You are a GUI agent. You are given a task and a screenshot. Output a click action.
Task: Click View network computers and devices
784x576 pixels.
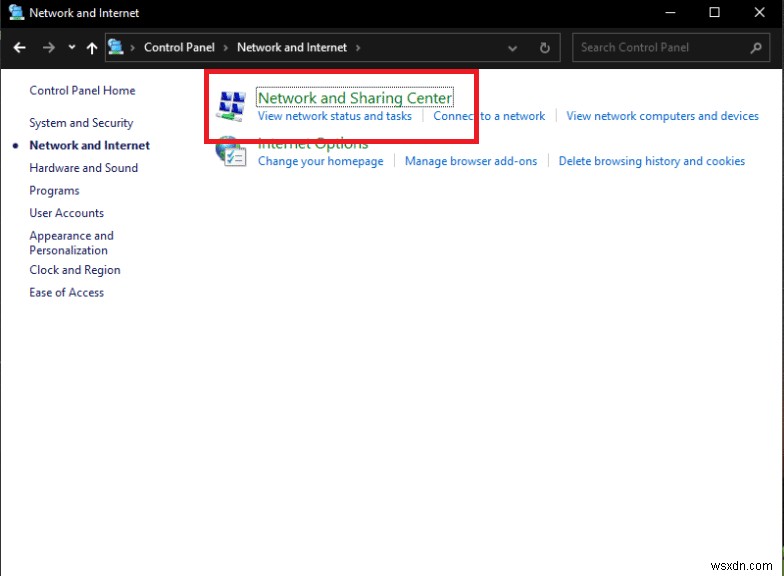(x=662, y=116)
